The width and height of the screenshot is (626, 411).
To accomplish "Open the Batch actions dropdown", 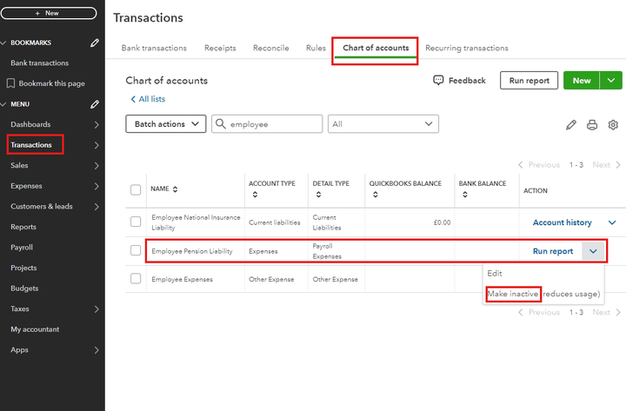I will 165,124.
